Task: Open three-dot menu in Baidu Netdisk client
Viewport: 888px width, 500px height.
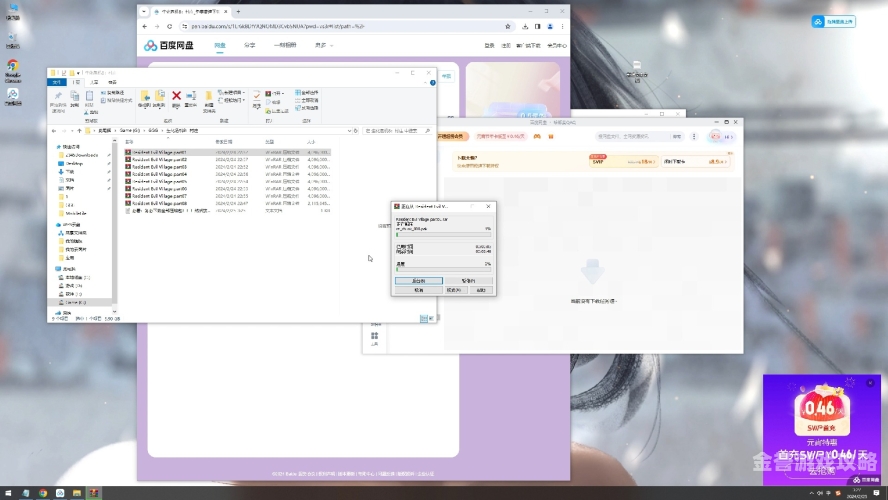Action: click(694, 136)
